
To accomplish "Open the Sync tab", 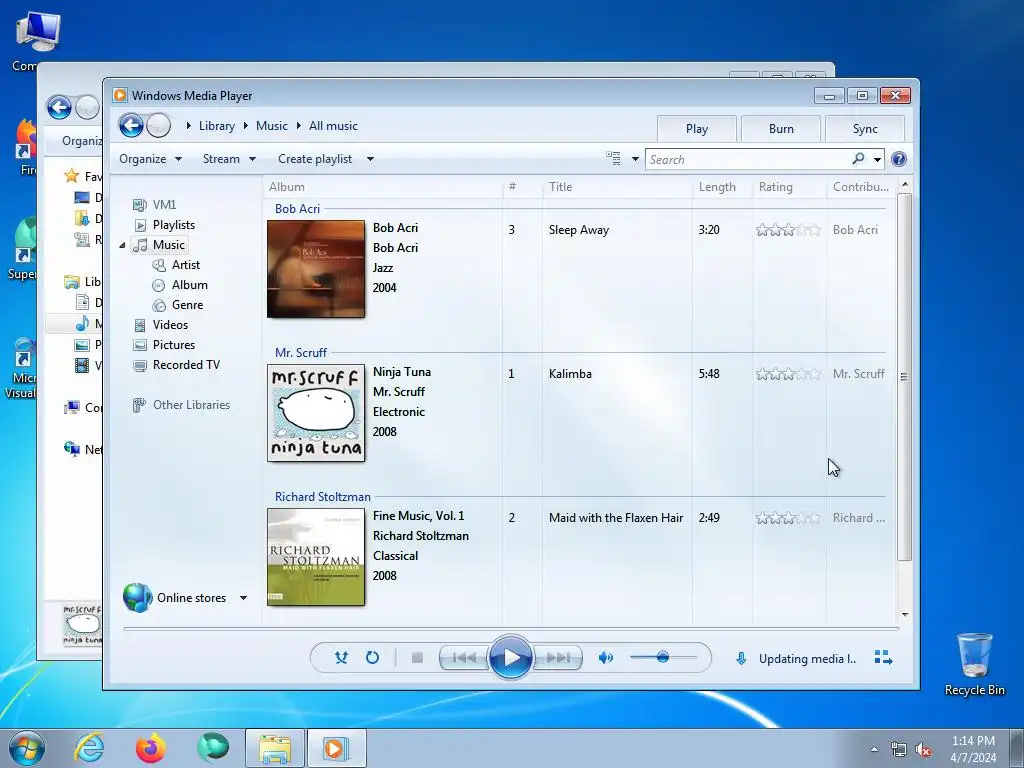I will (x=865, y=129).
